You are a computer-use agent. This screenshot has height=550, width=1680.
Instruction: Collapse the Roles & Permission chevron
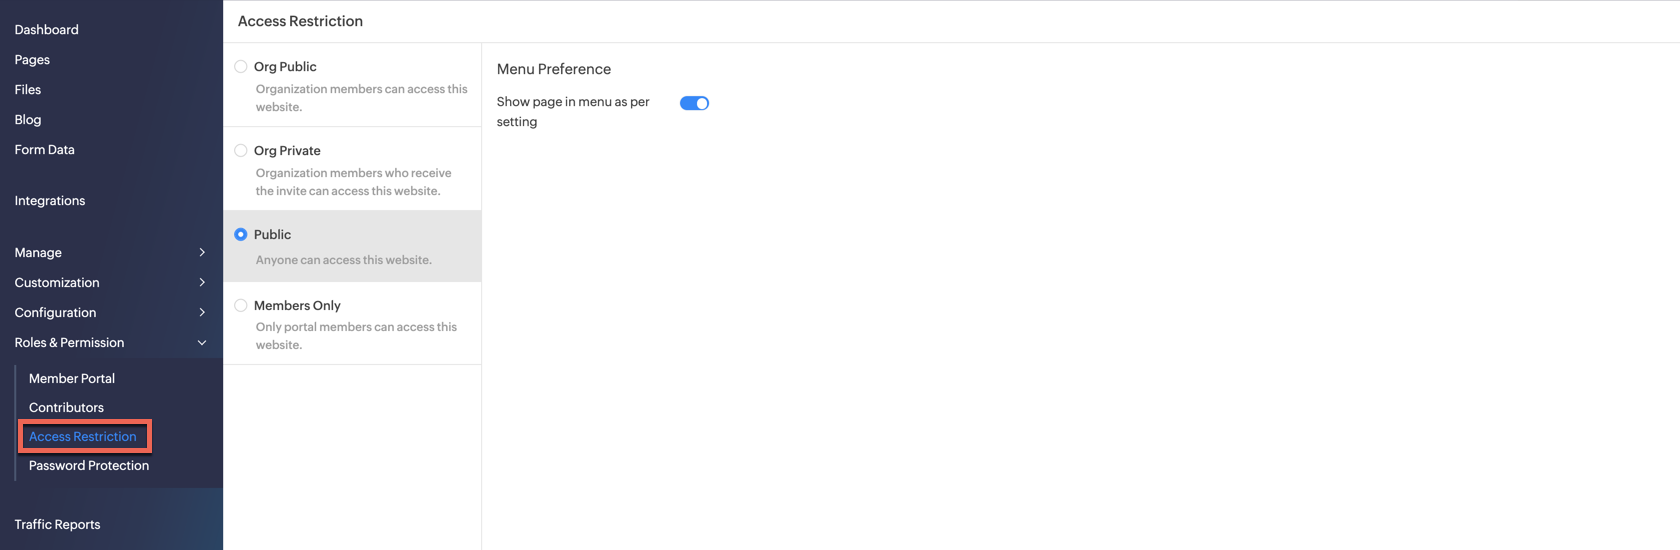tap(202, 343)
